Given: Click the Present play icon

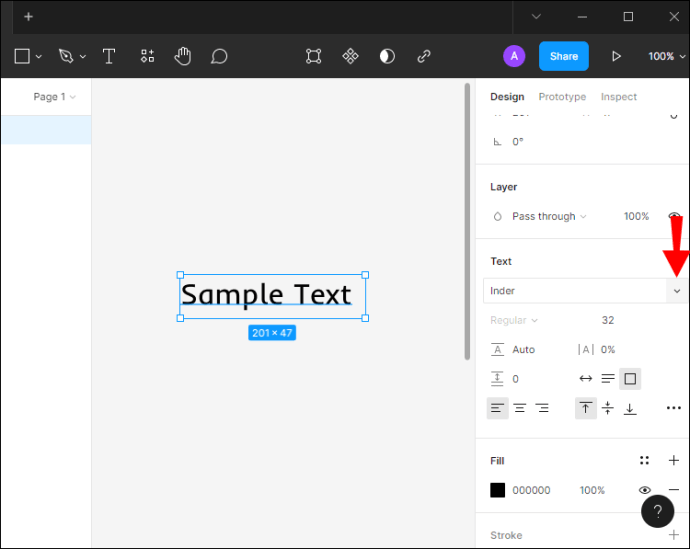Looking at the screenshot, I should point(616,56).
